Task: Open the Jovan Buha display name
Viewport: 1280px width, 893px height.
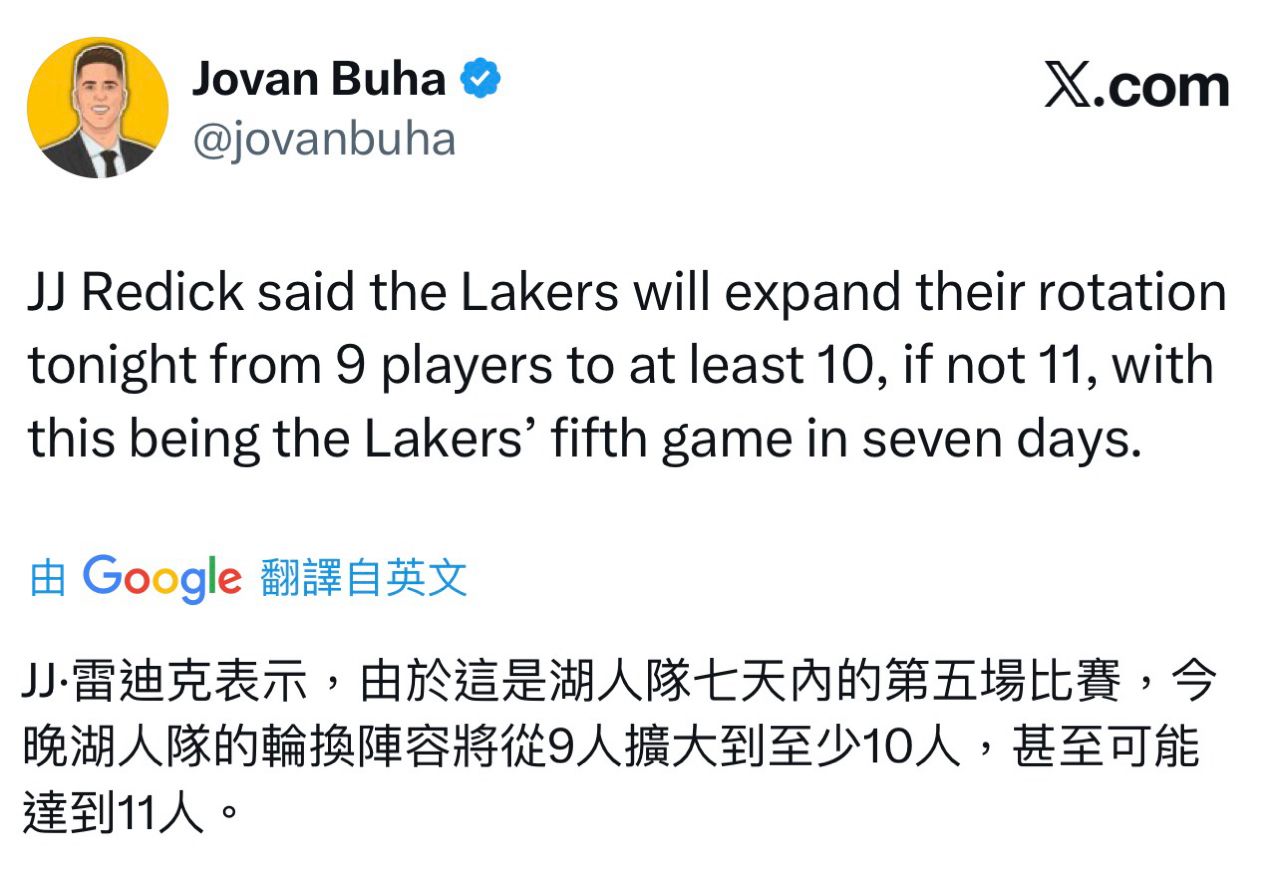Action: tap(319, 78)
